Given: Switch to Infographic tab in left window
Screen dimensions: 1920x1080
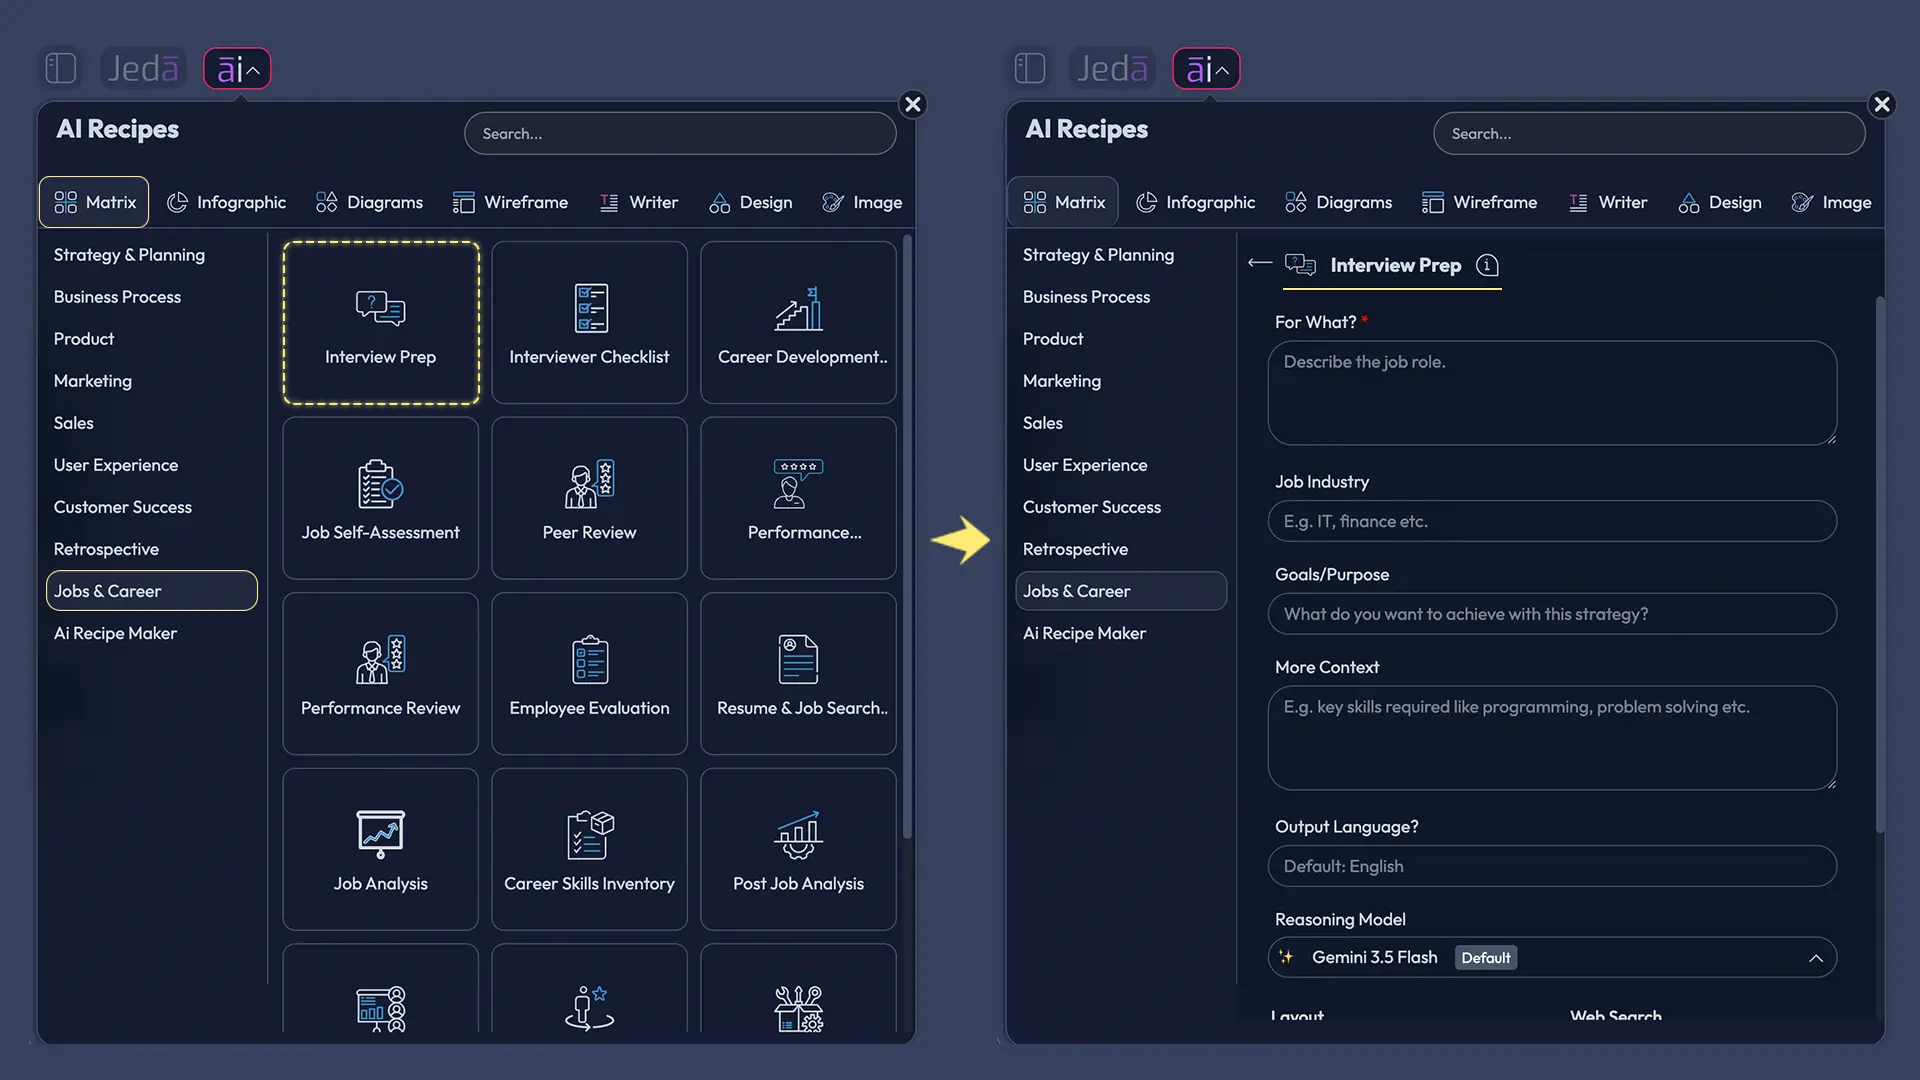Looking at the screenshot, I should (226, 202).
